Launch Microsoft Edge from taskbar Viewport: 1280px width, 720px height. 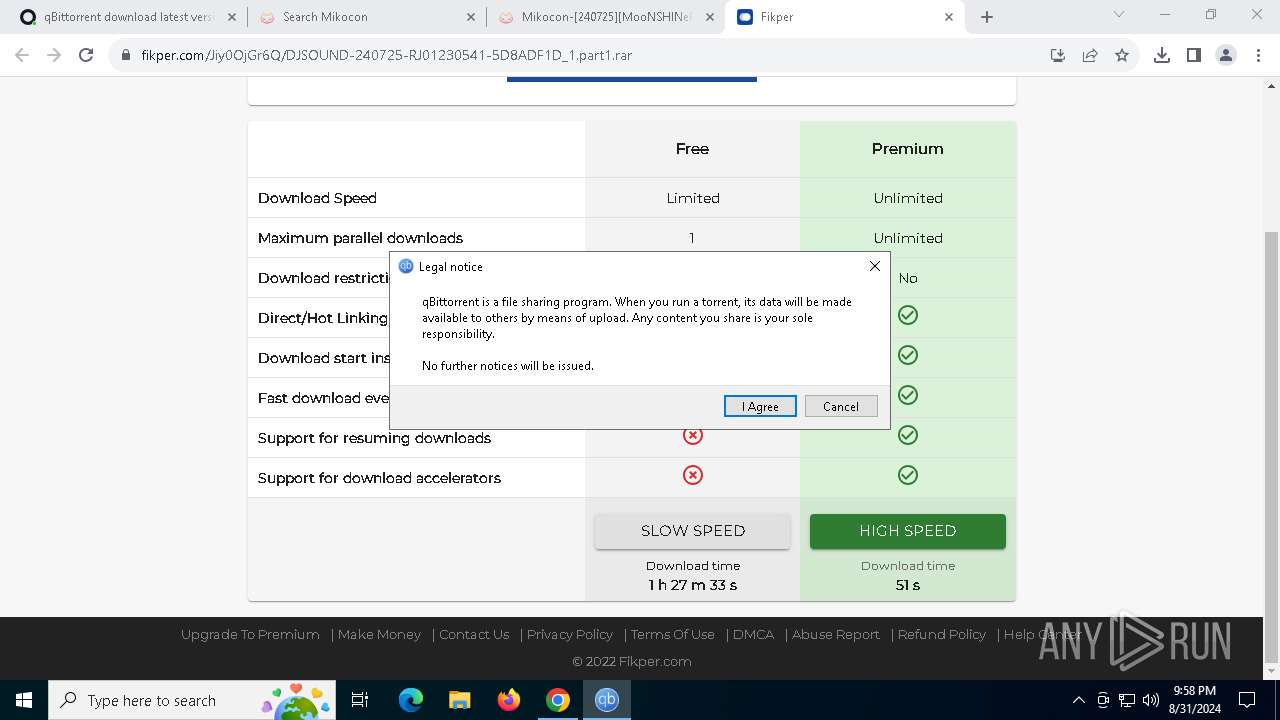411,700
